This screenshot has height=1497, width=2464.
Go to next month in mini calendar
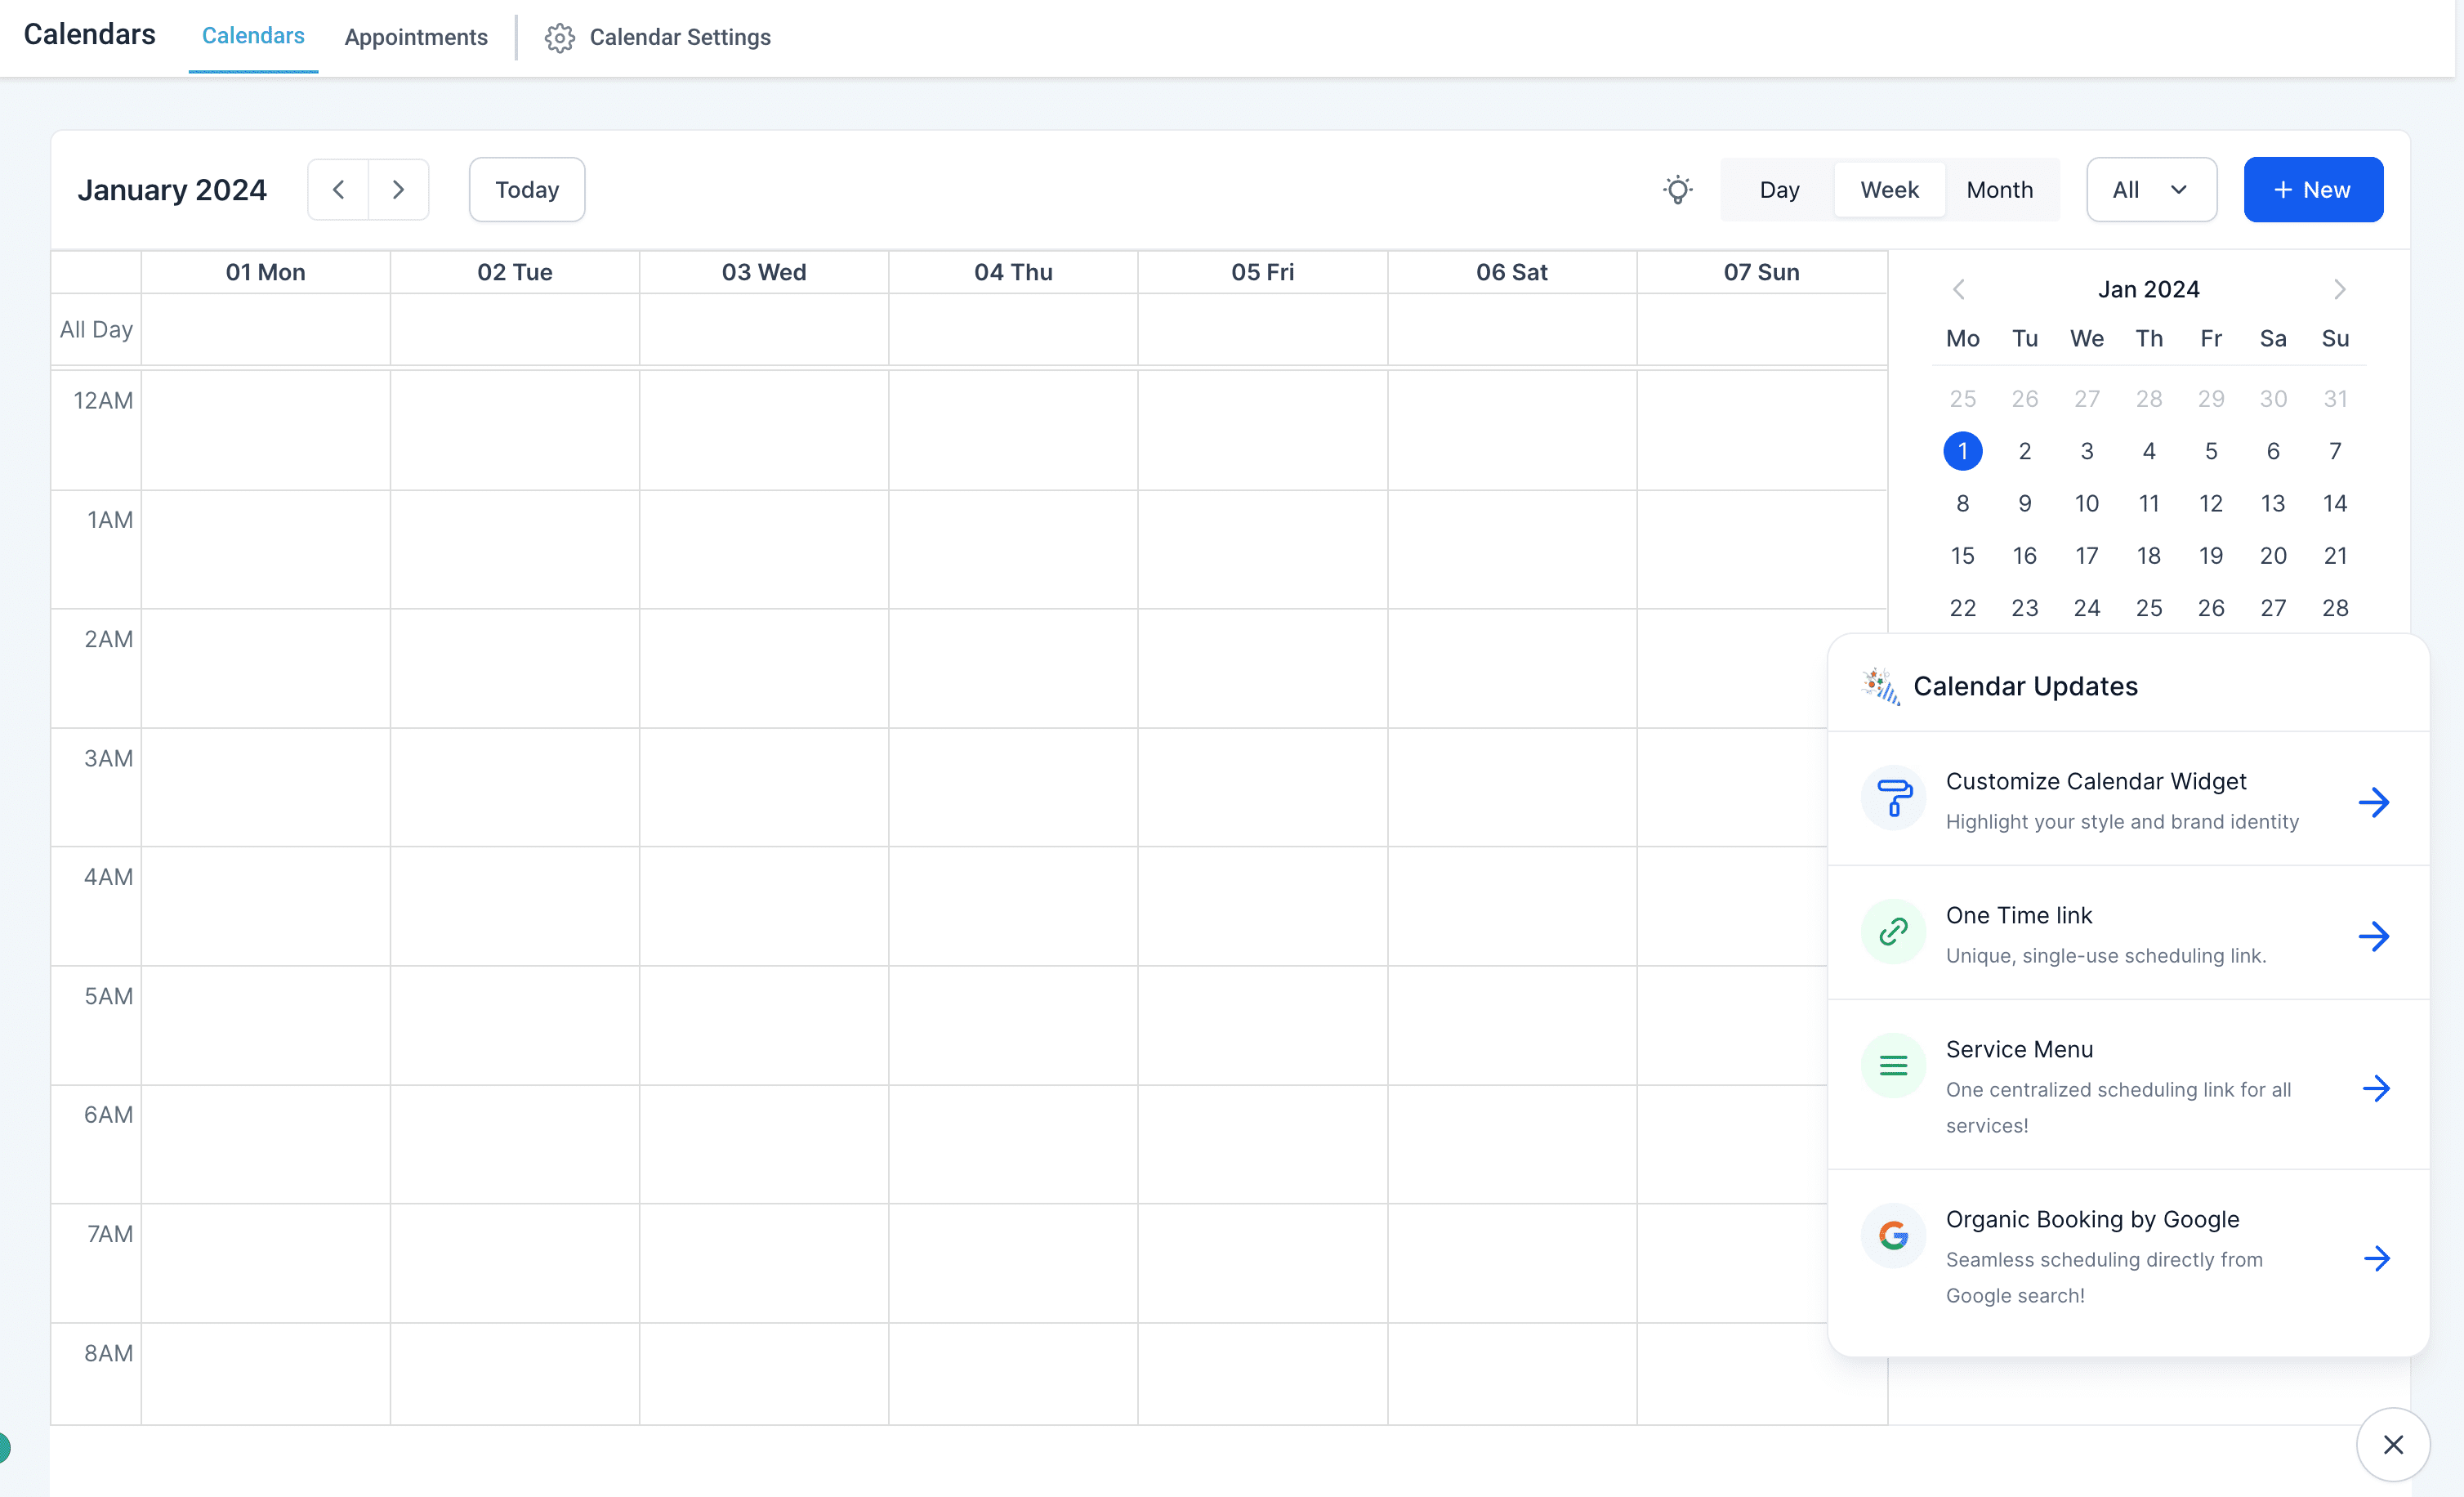pyautogui.click(x=2339, y=289)
